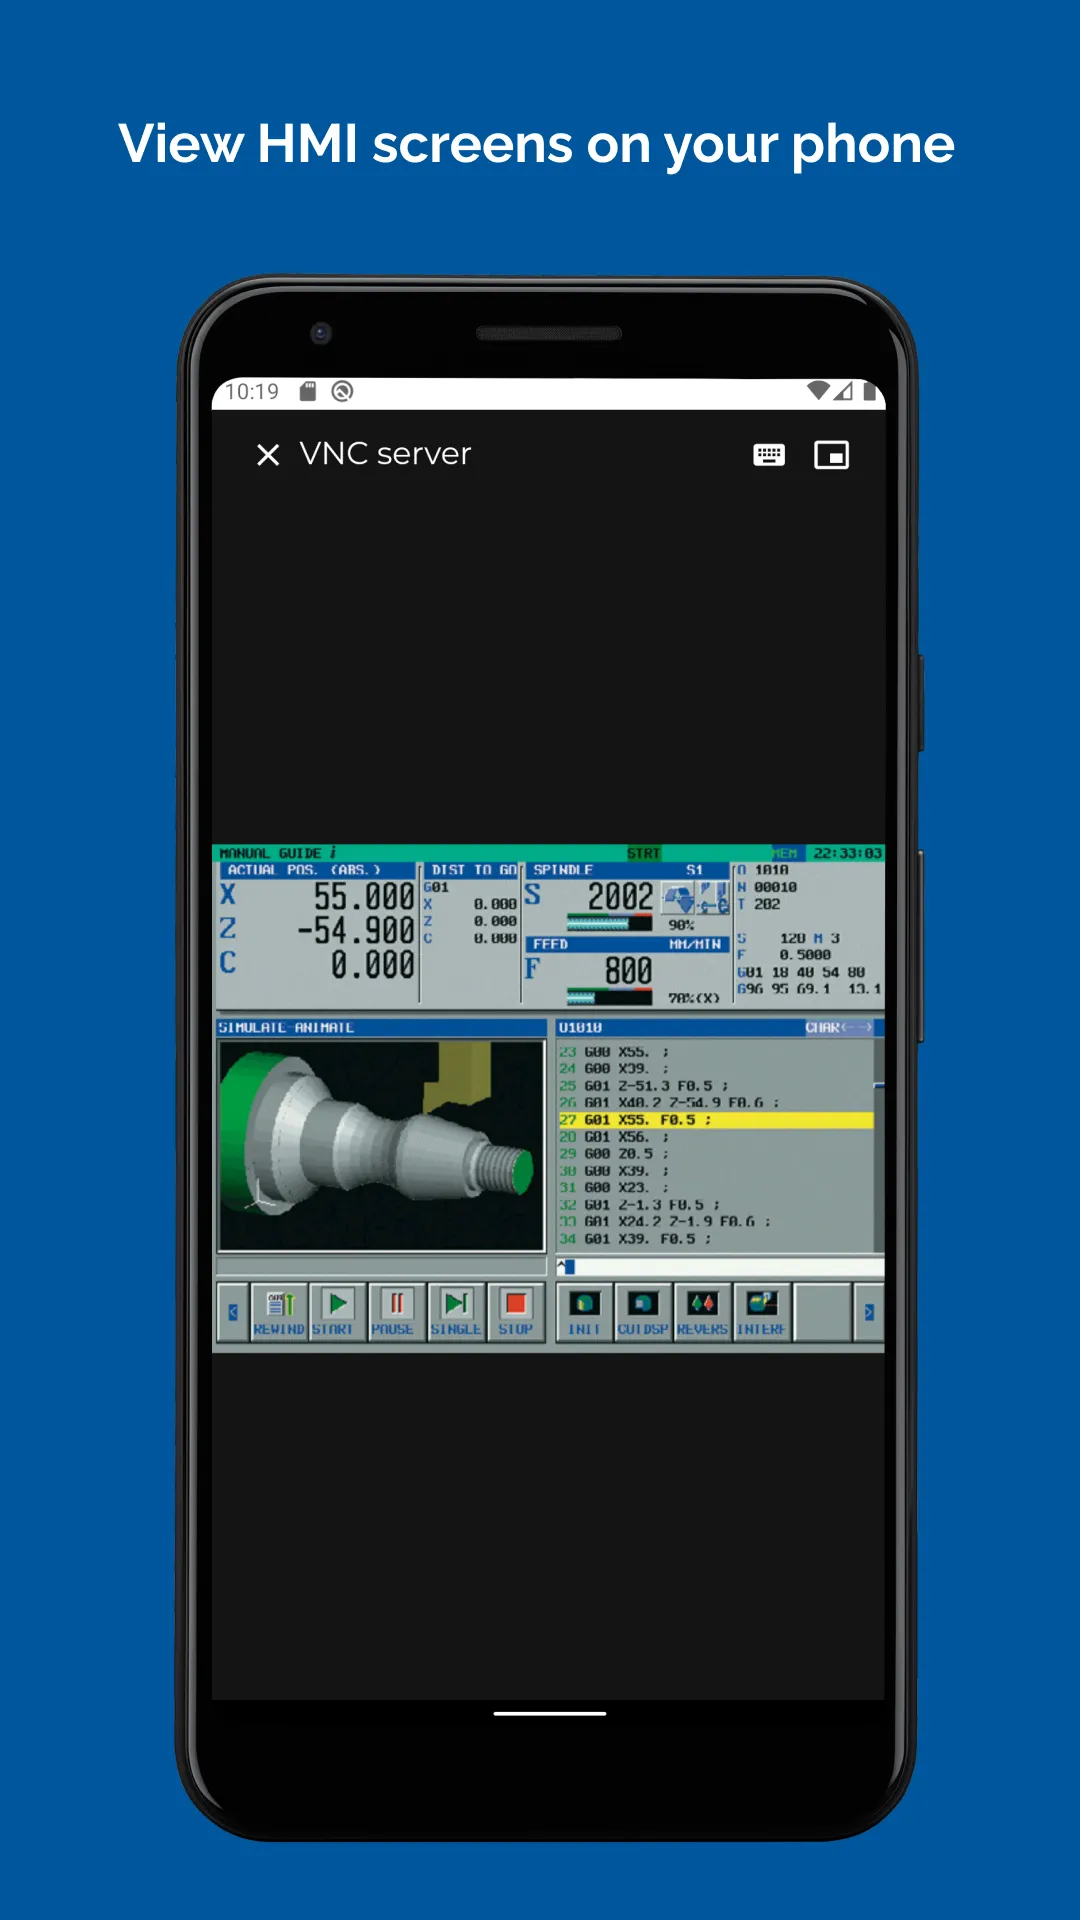Click the INTERF soft key
The image size is (1080, 1920).
(762, 1312)
